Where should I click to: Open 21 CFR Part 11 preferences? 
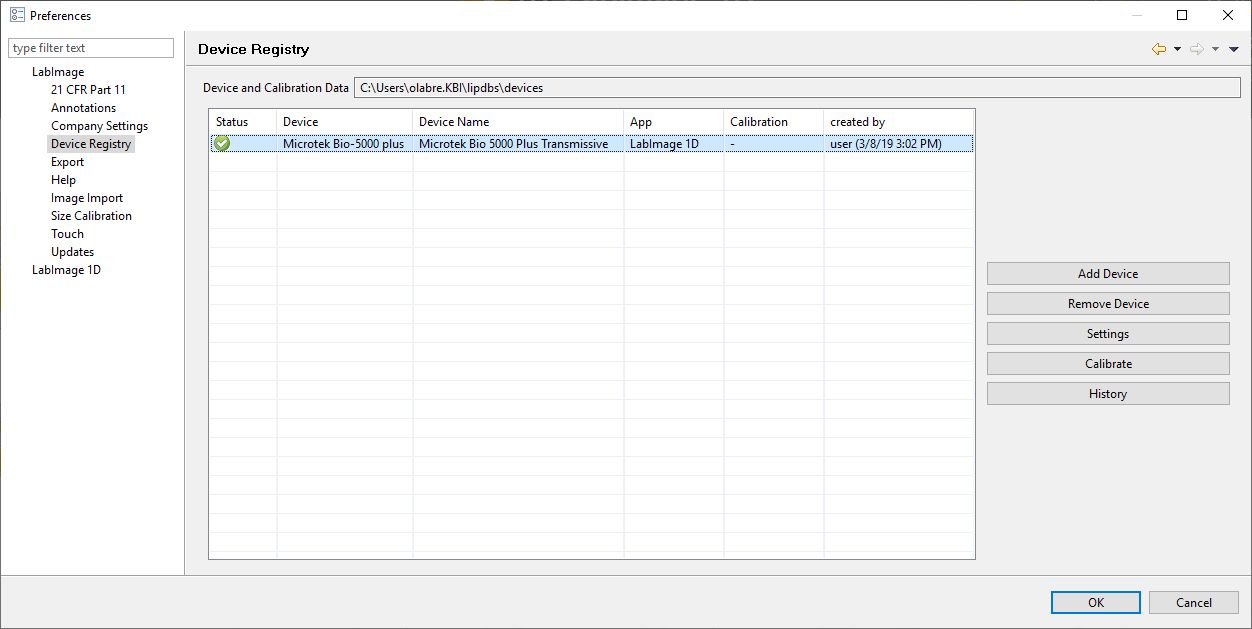[x=88, y=90]
